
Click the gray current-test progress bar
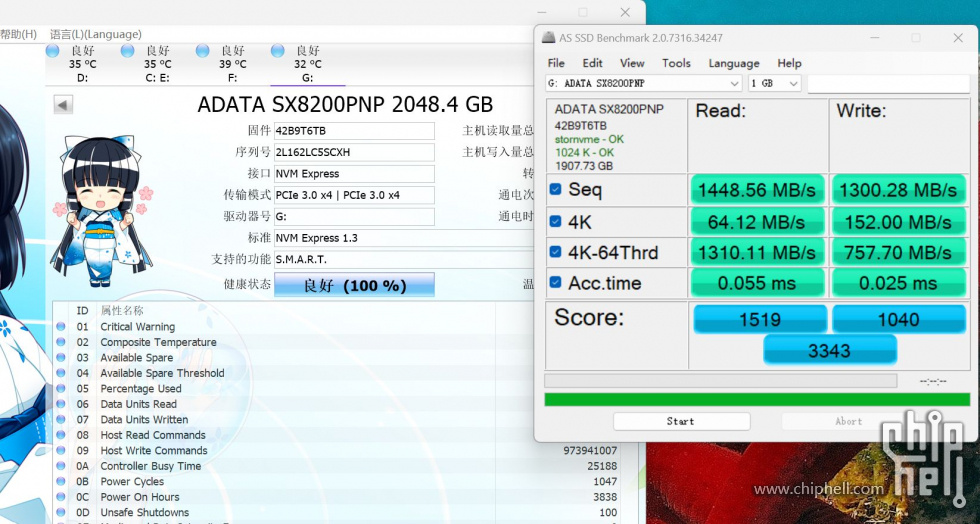pyautogui.click(x=721, y=381)
